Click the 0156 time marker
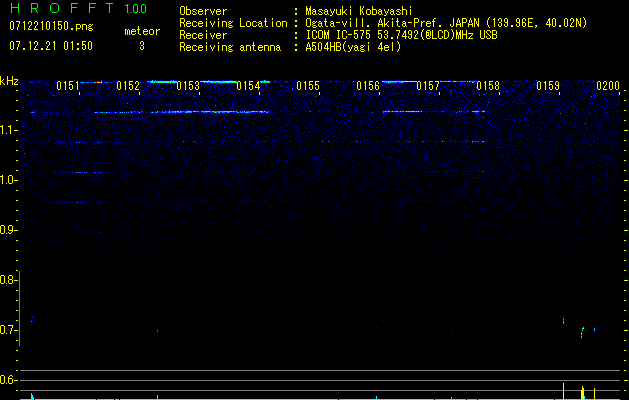629x400 pixels. pyautogui.click(x=368, y=86)
